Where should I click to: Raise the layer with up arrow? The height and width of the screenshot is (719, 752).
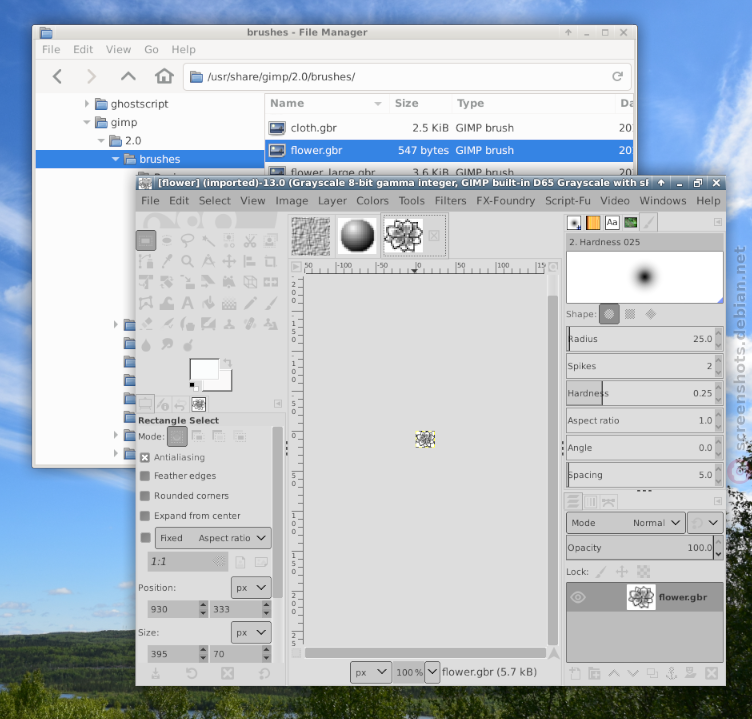(614, 673)
